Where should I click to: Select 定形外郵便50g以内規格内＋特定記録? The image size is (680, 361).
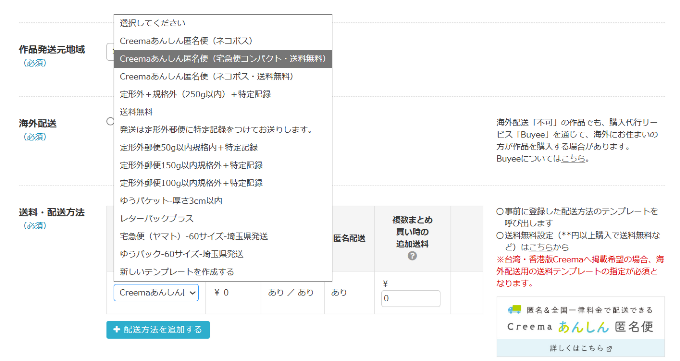[x=223, y=148]
